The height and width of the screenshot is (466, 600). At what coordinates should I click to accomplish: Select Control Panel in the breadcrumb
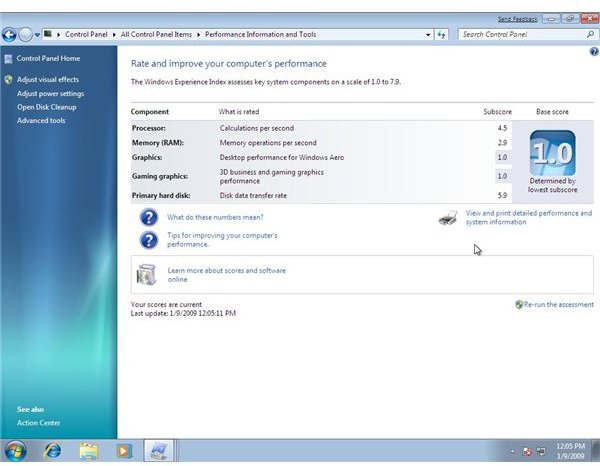(x=86, y=34)
